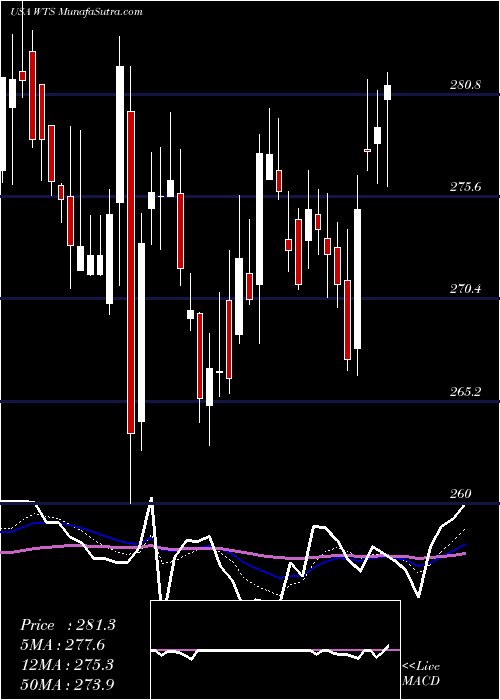Click the 275.6 price level label
500x700 pixels.
[465, 187]
